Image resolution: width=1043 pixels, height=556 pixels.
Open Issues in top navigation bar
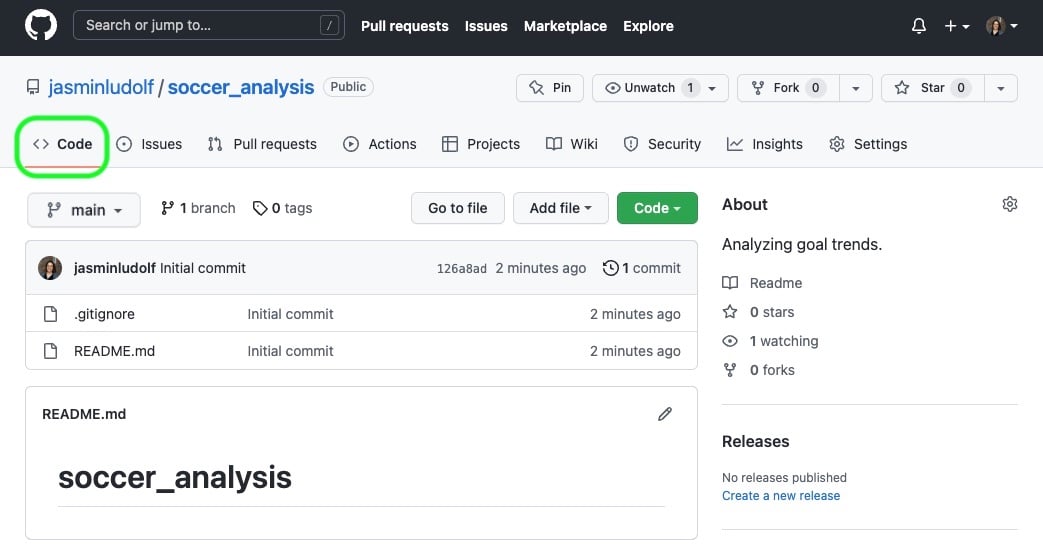[486, 26]
